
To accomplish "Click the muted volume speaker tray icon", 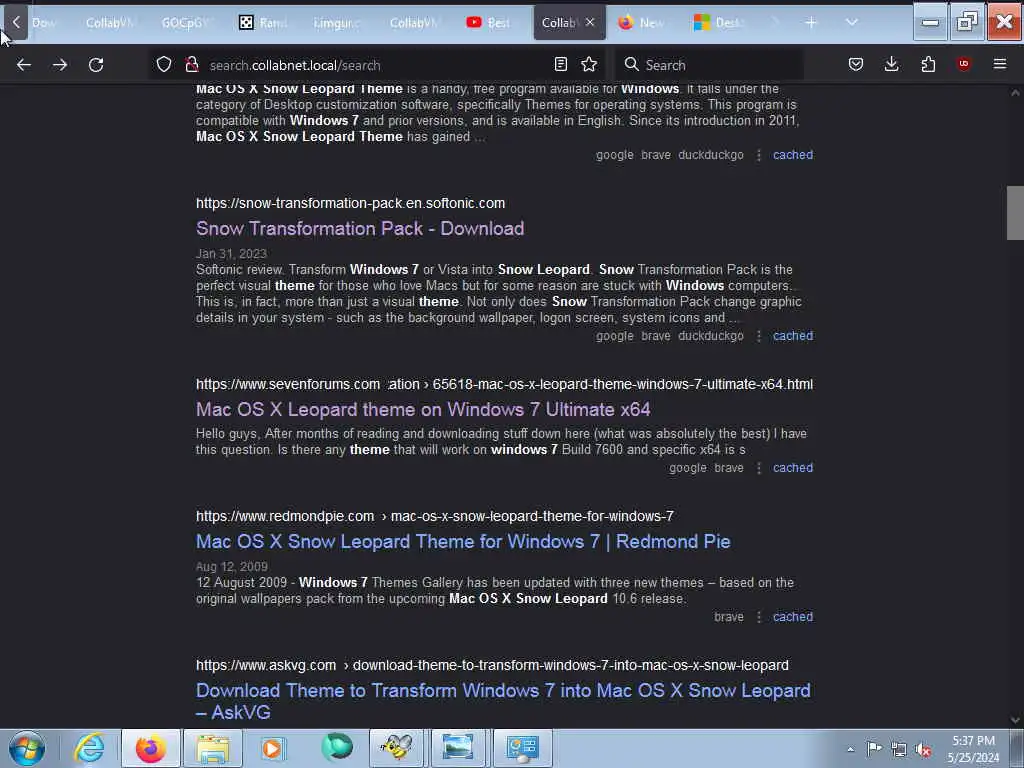I will tap(923, 749).
